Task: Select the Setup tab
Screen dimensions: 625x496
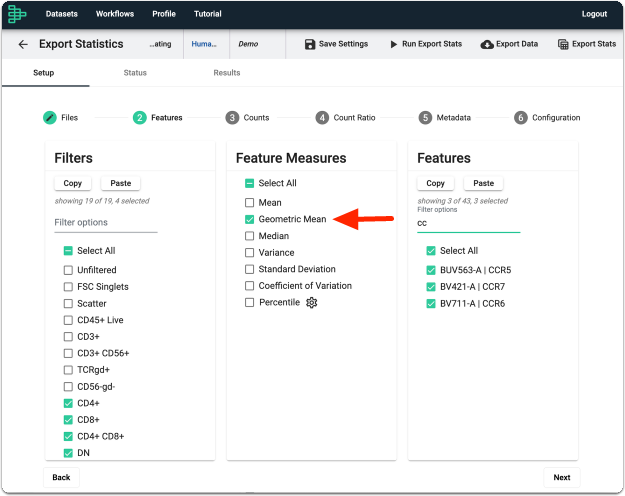Action: tap(43, 73)
